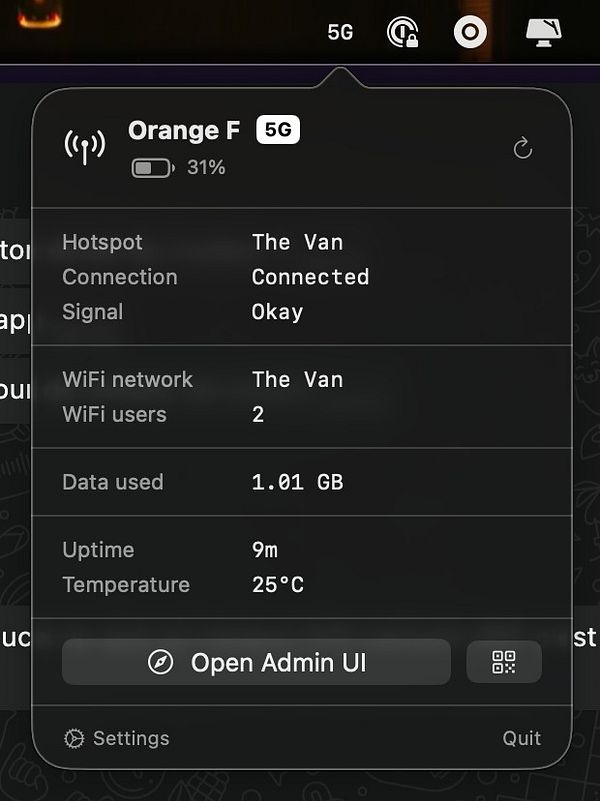Click the 5G badge next to Orange F
Image resolution: width=600 pixels, height=801 pixels.
click(278, 130)
